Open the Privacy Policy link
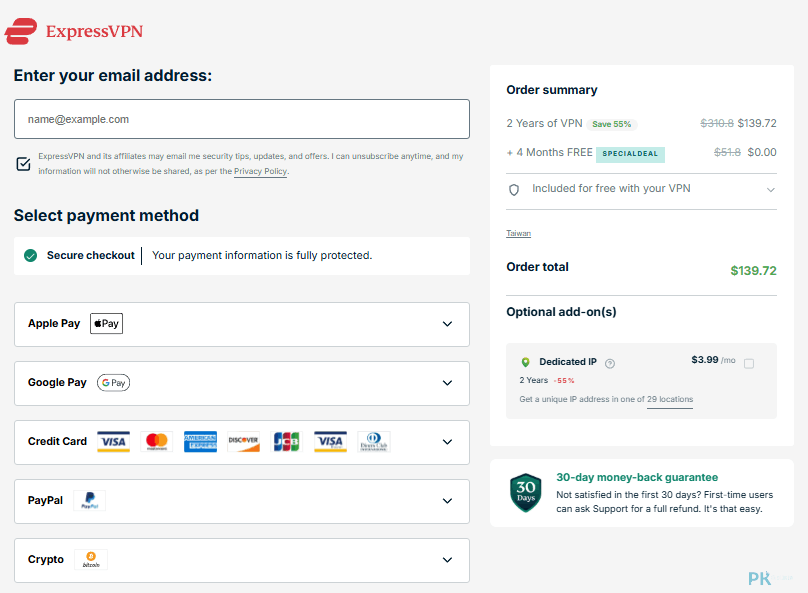808x593 pixels. [260, 171]
